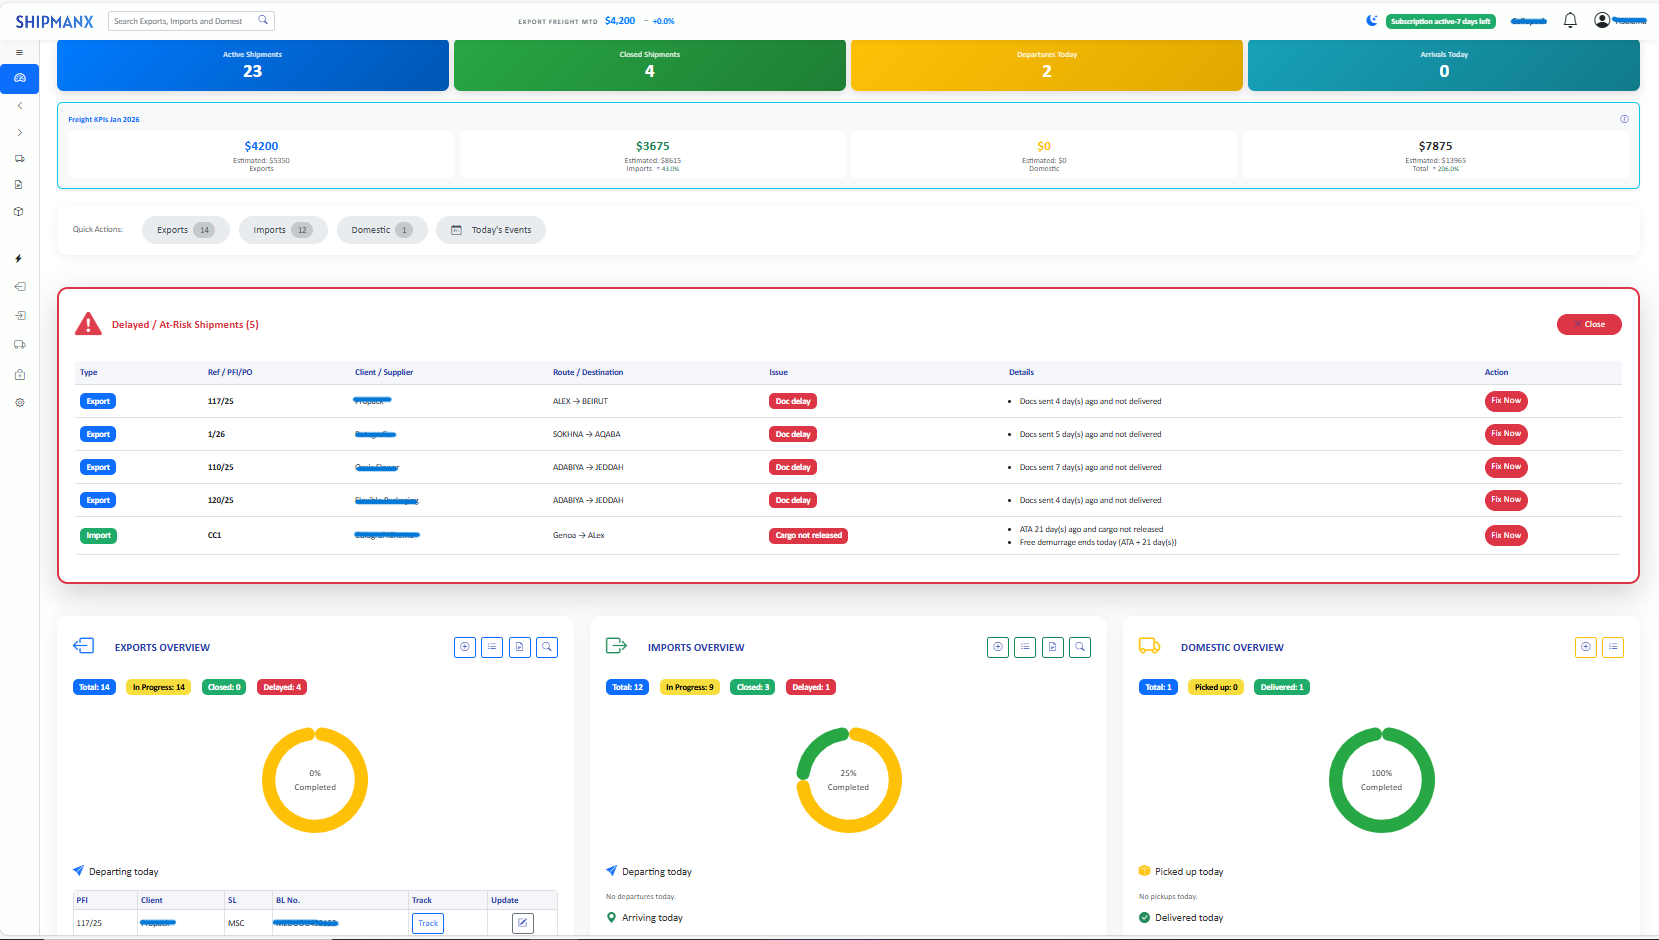
Task: Click the document export icon in Exports Overview
Action: 519,647
